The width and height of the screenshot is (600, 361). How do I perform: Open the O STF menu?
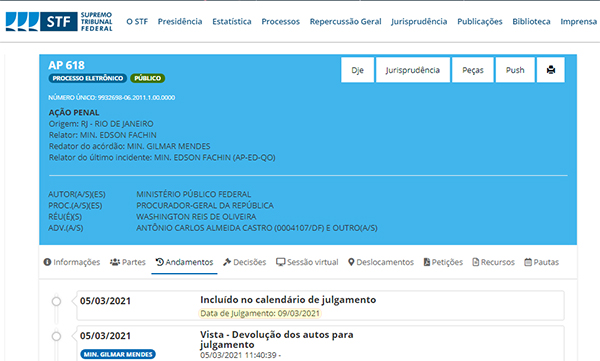tap(137, 21)
